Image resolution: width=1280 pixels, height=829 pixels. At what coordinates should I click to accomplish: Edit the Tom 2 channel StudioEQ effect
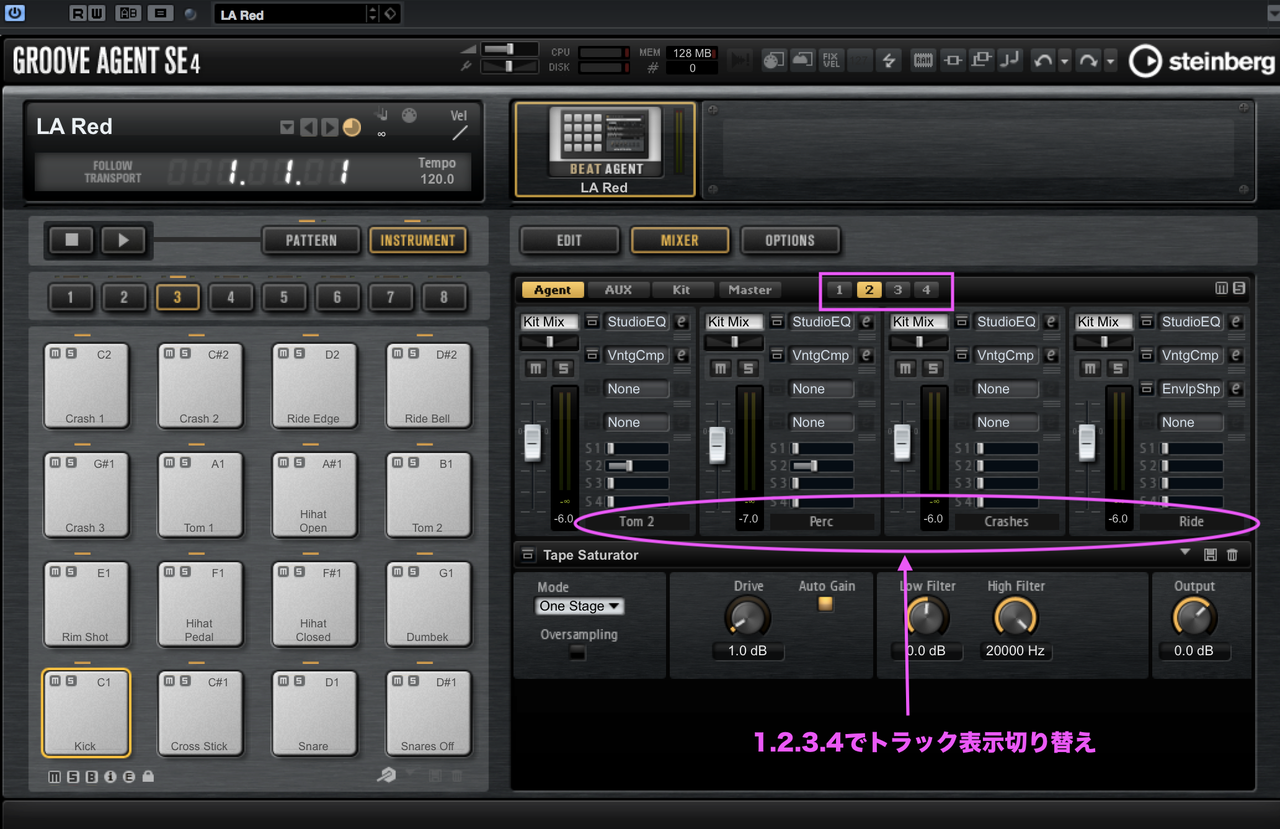click(x=682, y=322)
